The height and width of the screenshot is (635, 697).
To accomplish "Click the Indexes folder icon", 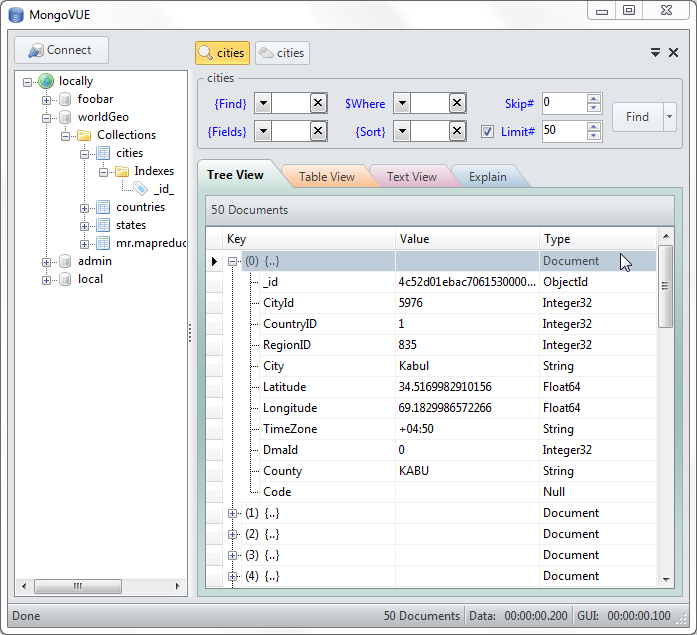I will pyautogui.click(x=122, y=171).
